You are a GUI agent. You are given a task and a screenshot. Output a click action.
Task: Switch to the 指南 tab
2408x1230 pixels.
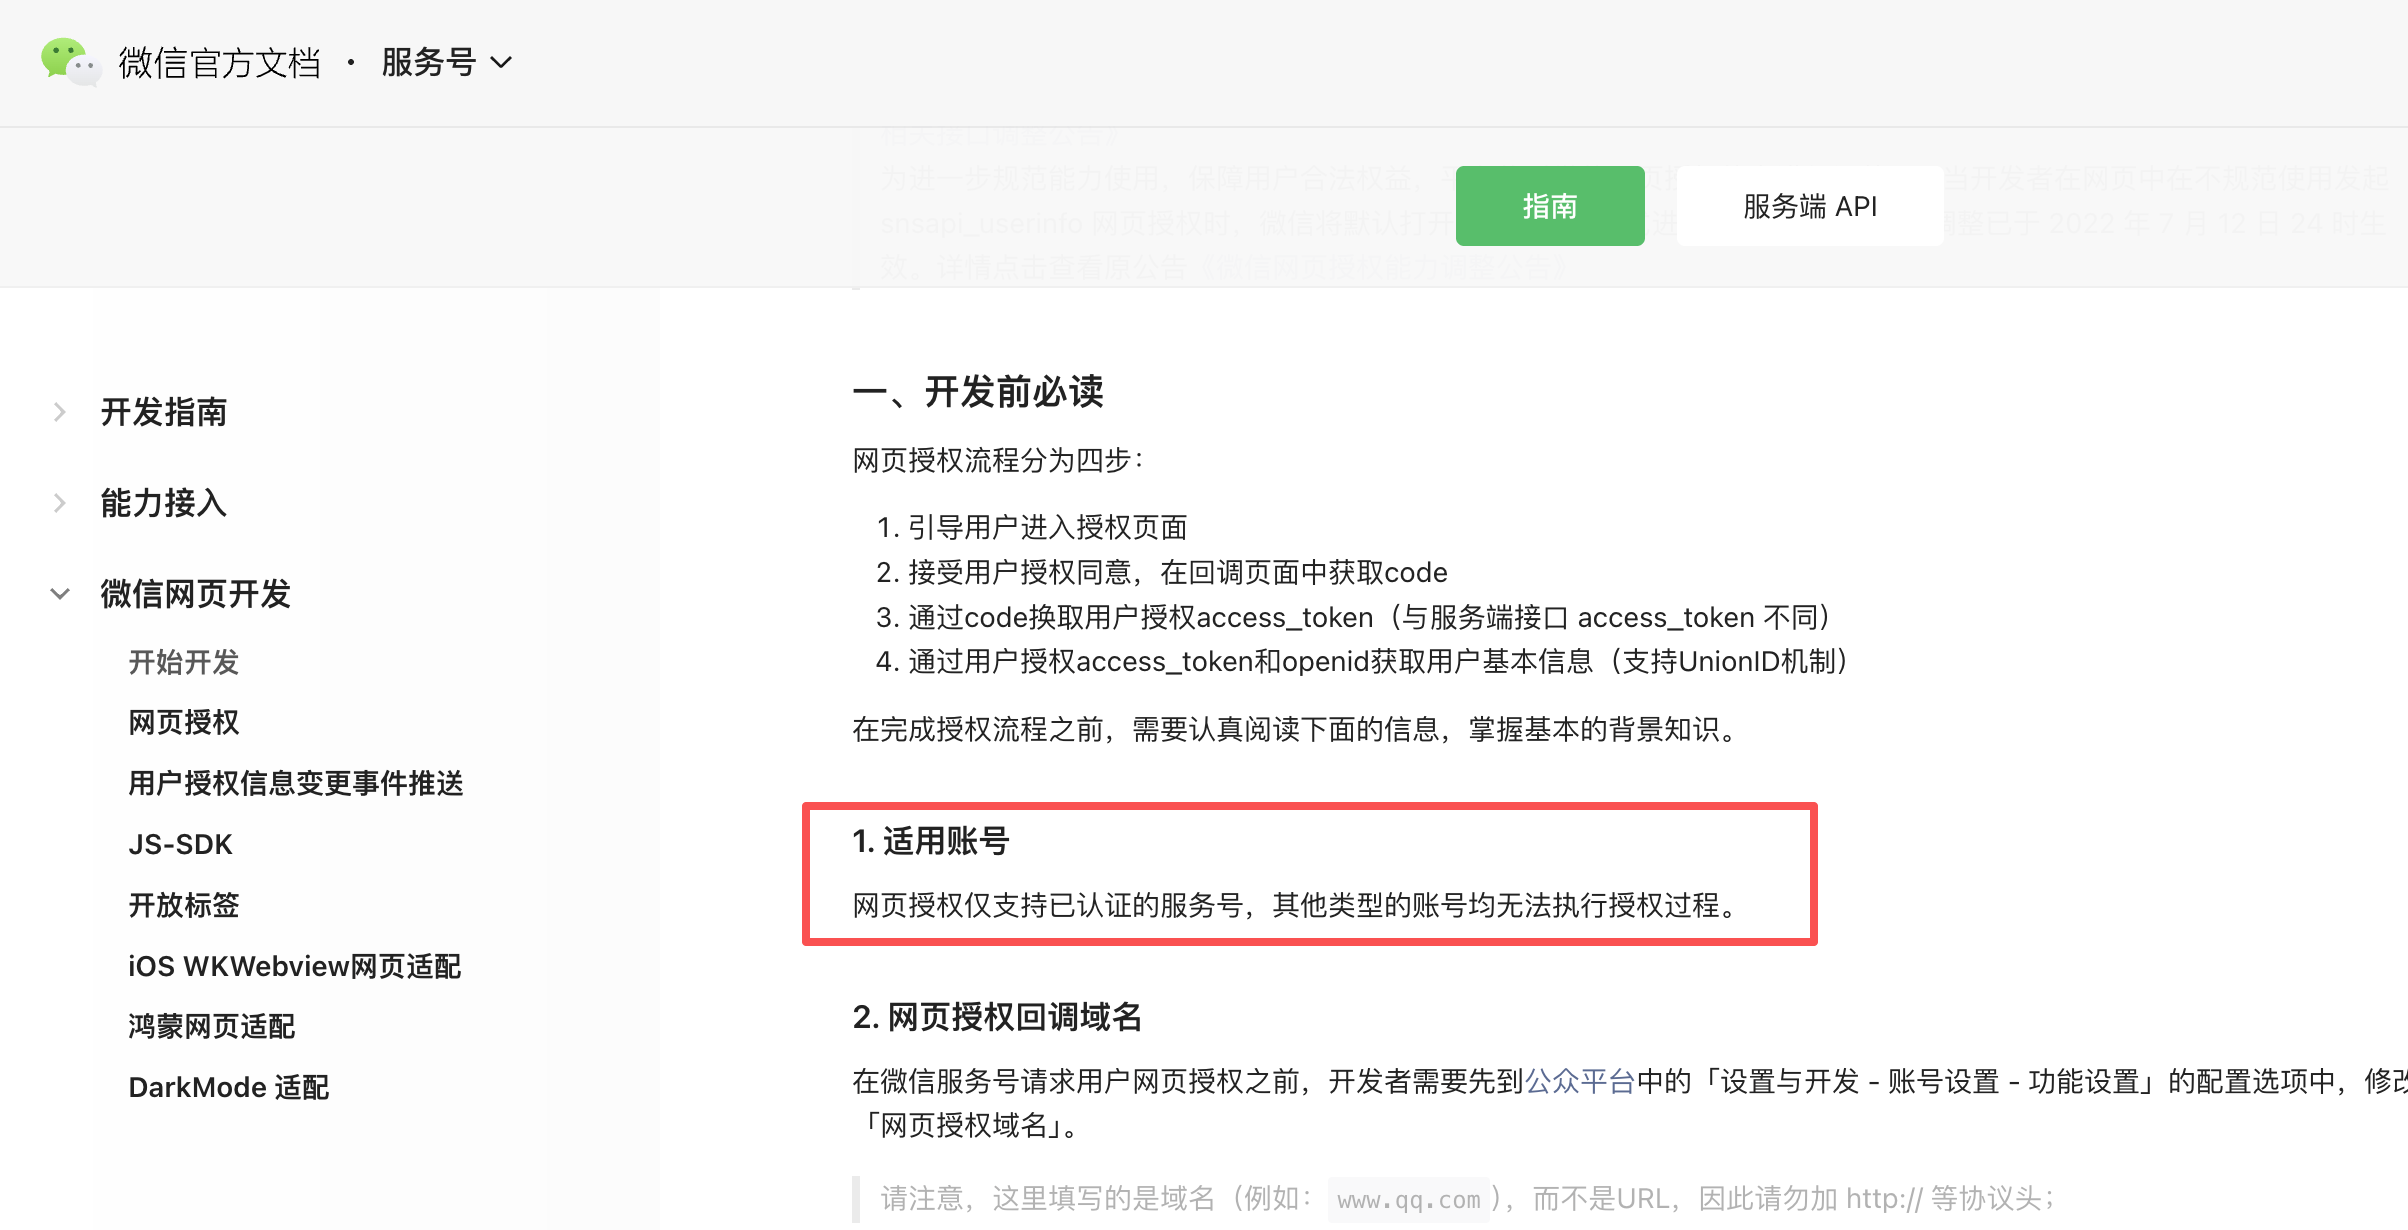coord(1549,206)
